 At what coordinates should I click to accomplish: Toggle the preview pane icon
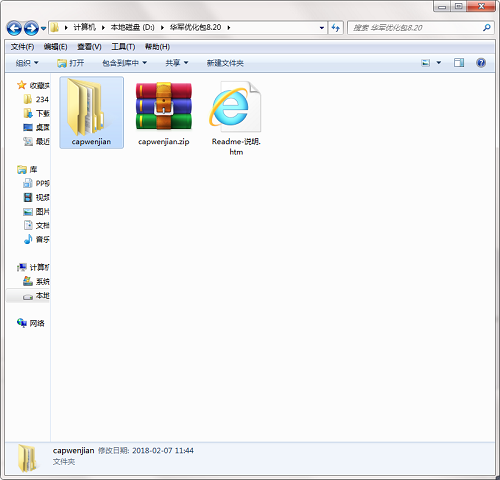click(x=459, y=63)
